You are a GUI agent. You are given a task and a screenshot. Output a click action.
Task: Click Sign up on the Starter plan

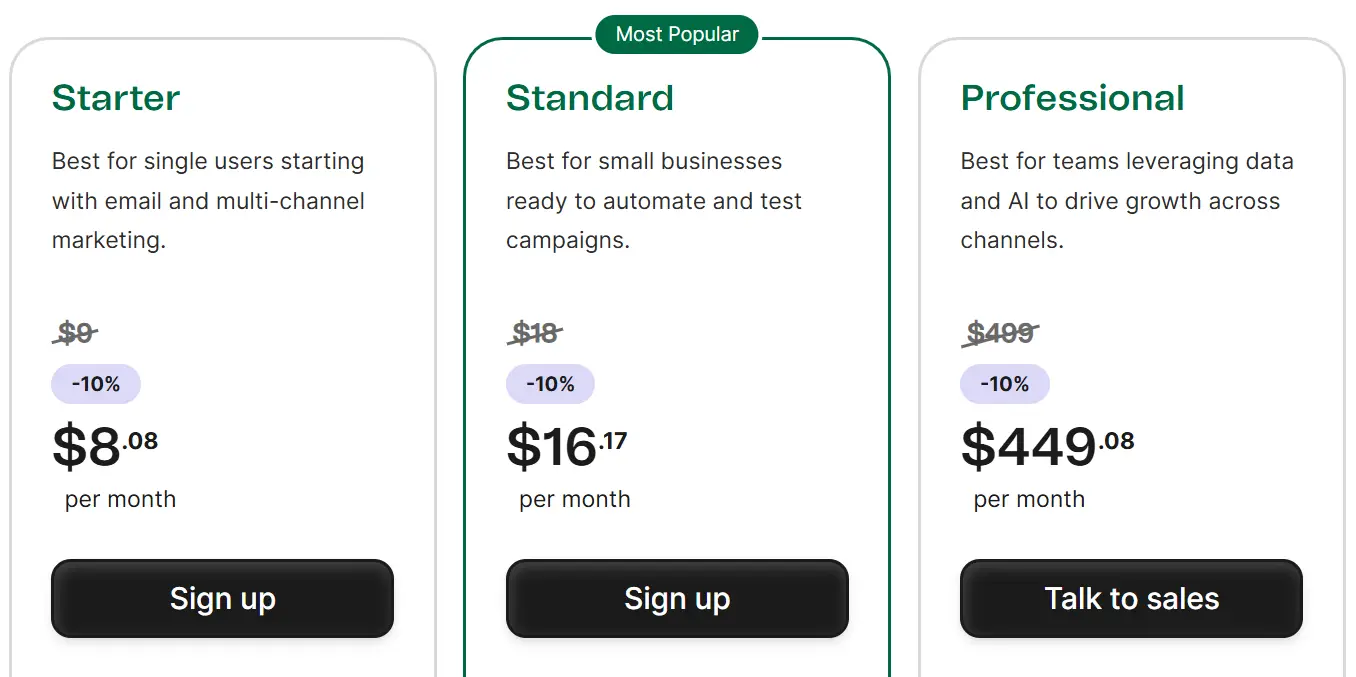(x=222, y=598)
